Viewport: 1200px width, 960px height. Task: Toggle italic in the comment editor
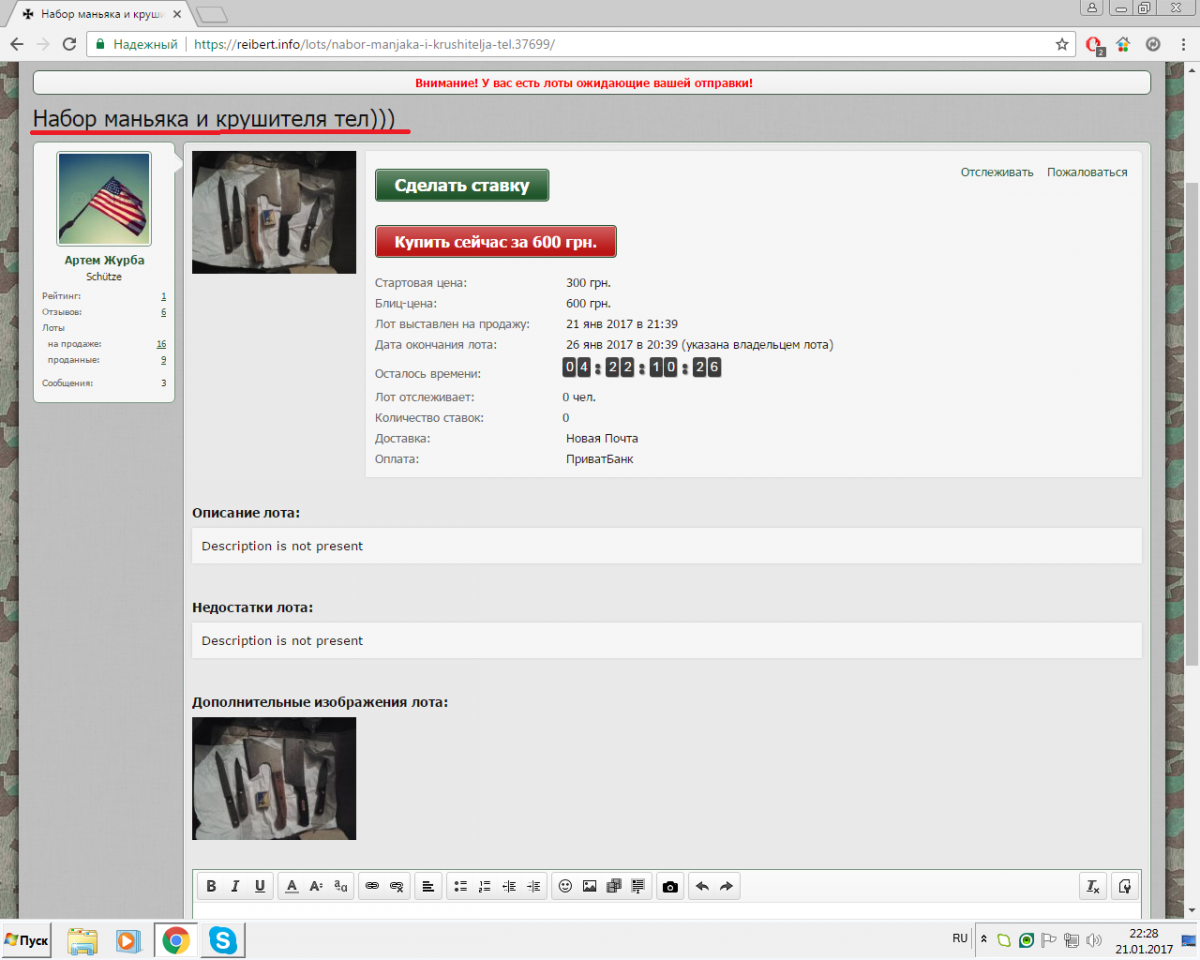[235, 886]
